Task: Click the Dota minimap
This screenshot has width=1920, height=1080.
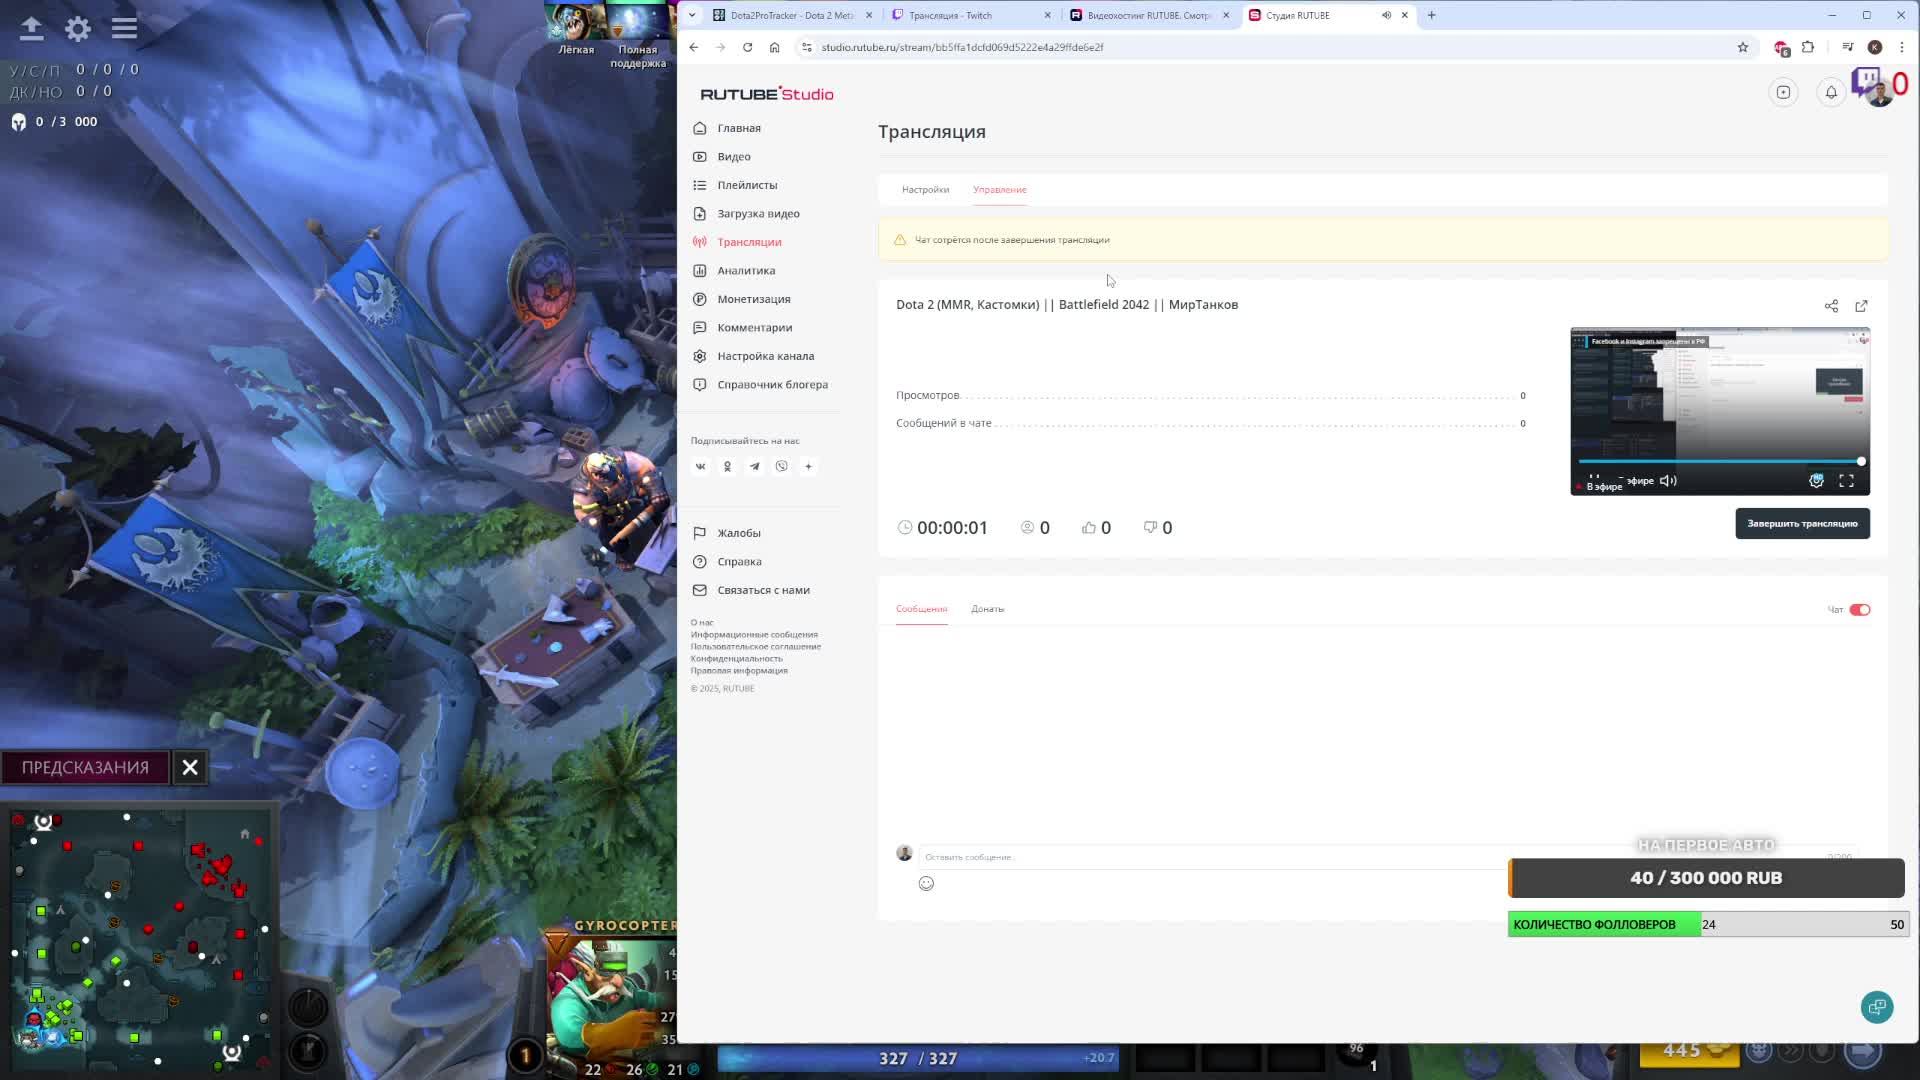Action: tap(140, 940)
